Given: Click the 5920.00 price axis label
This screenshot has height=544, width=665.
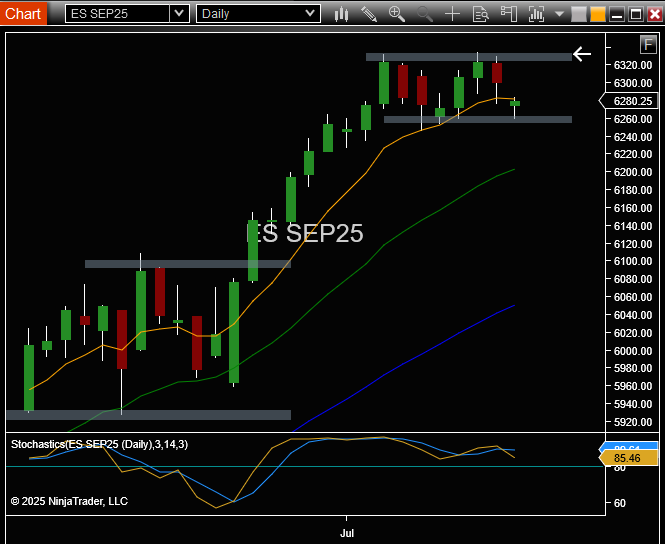Looking at the screenshot, I should point(633,422).
